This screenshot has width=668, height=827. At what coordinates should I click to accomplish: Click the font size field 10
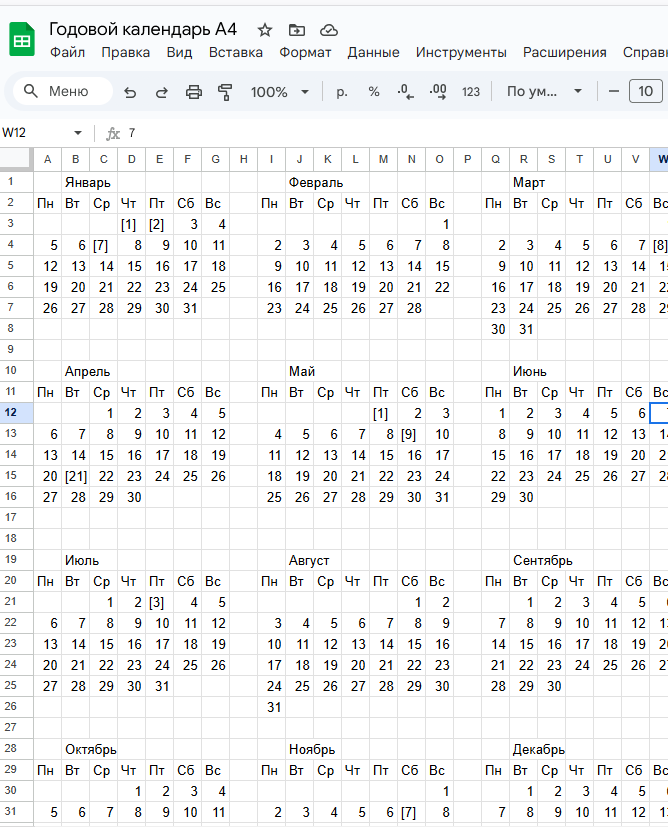coord(645,91)
